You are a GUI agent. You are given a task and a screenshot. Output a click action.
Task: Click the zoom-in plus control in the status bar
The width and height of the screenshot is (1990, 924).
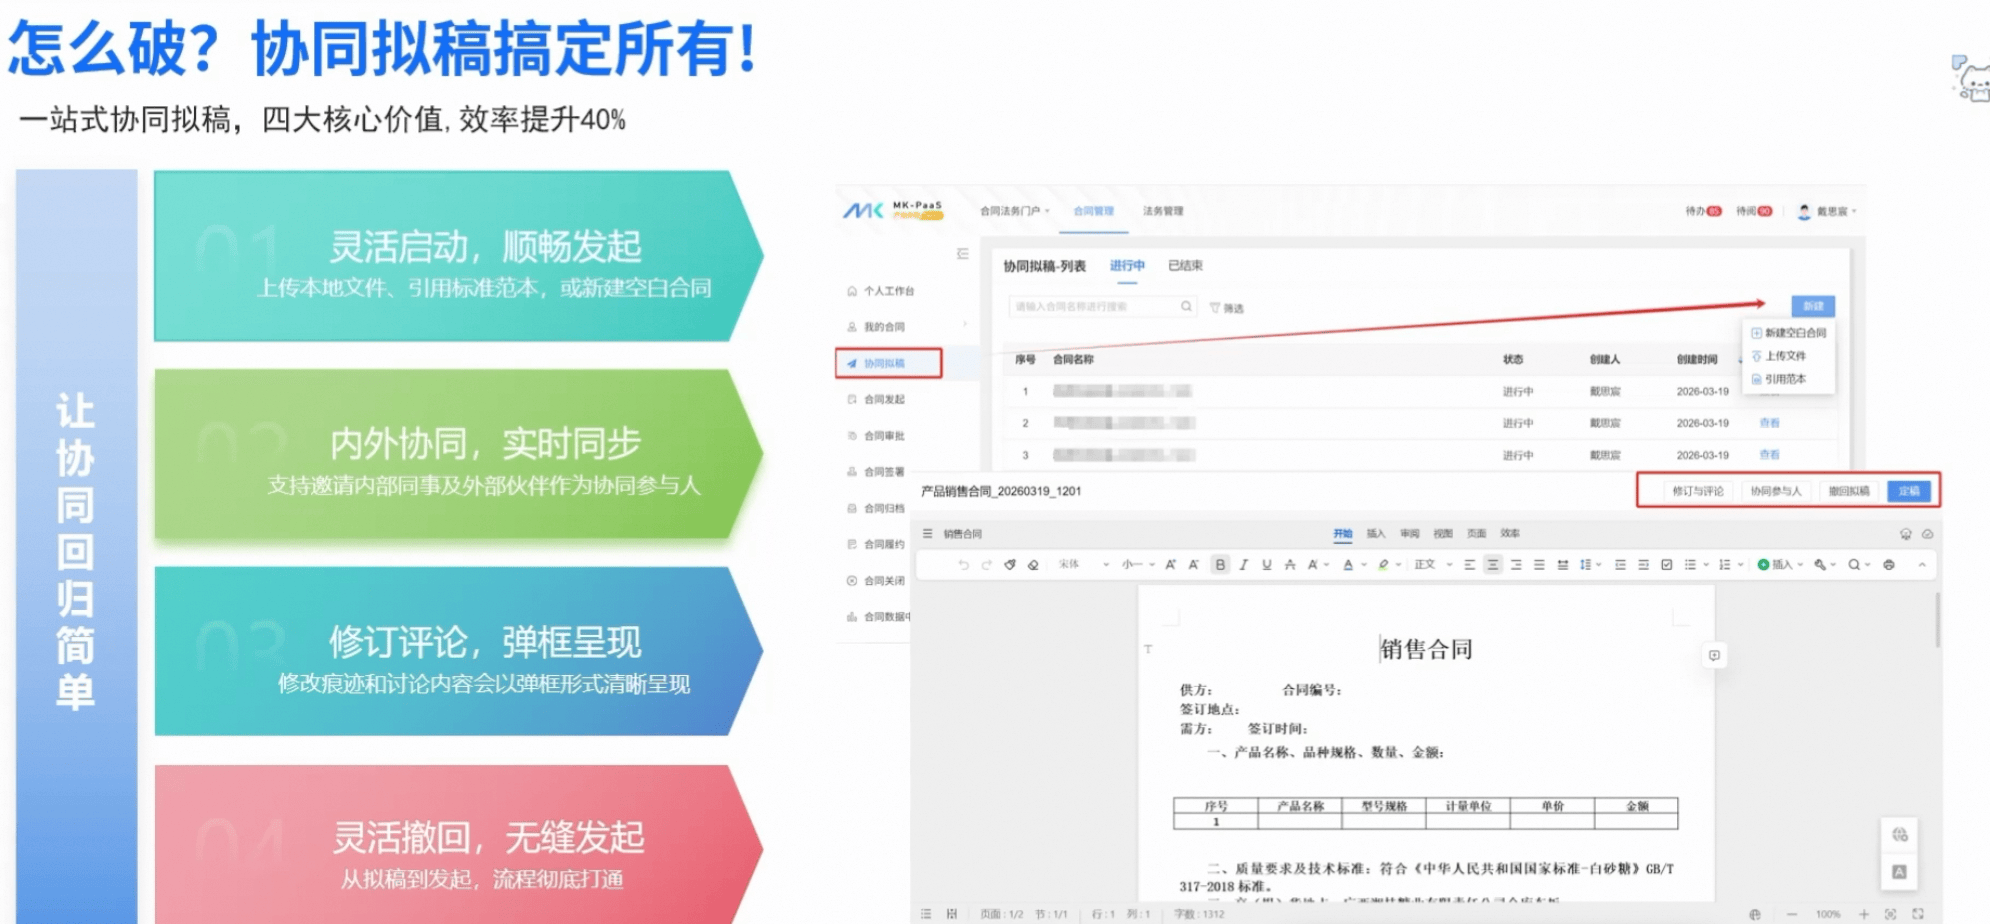coord(1864,914)
